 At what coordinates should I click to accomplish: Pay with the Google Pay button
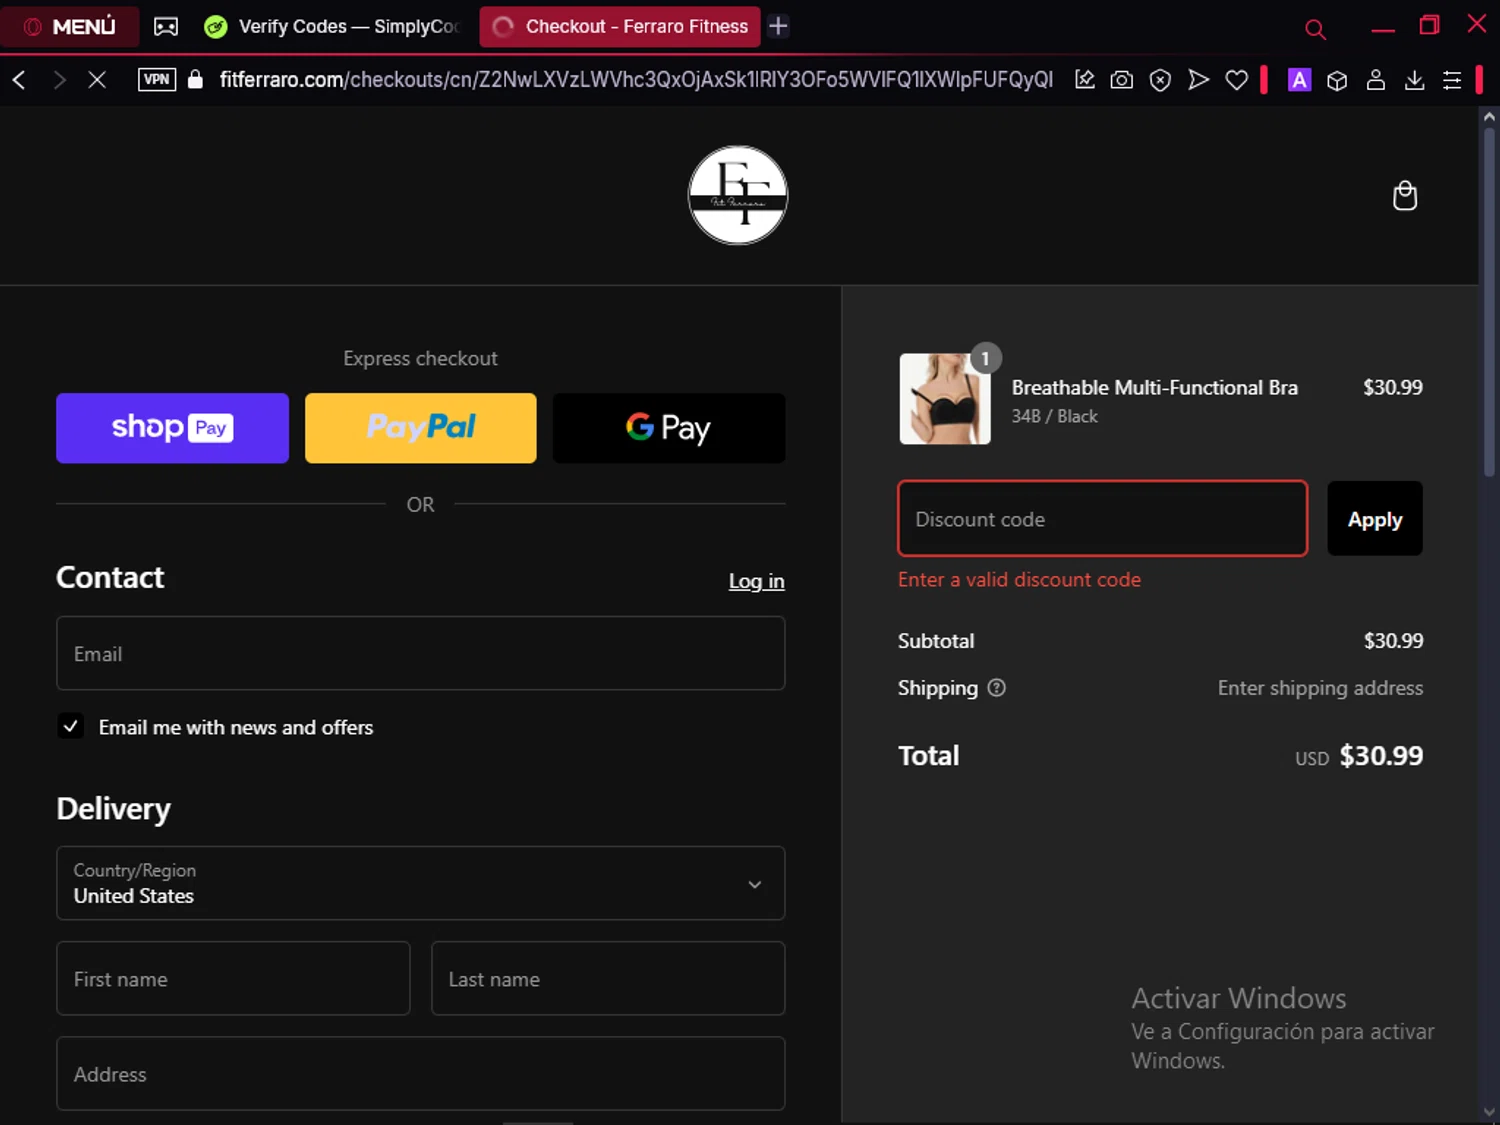click(x=669, y=428)
